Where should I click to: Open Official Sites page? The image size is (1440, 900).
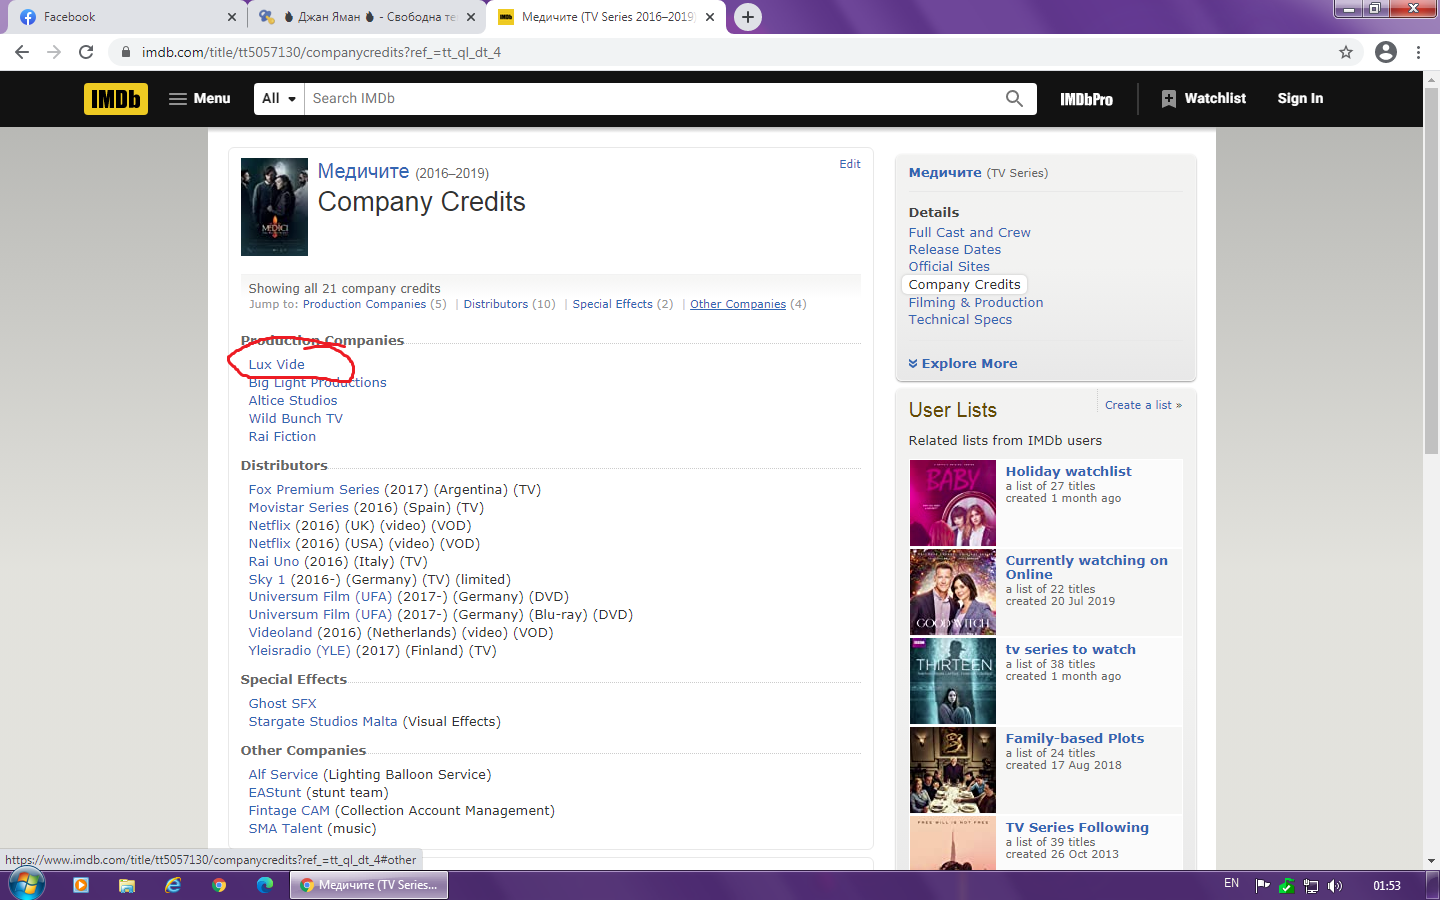[949, 267]
